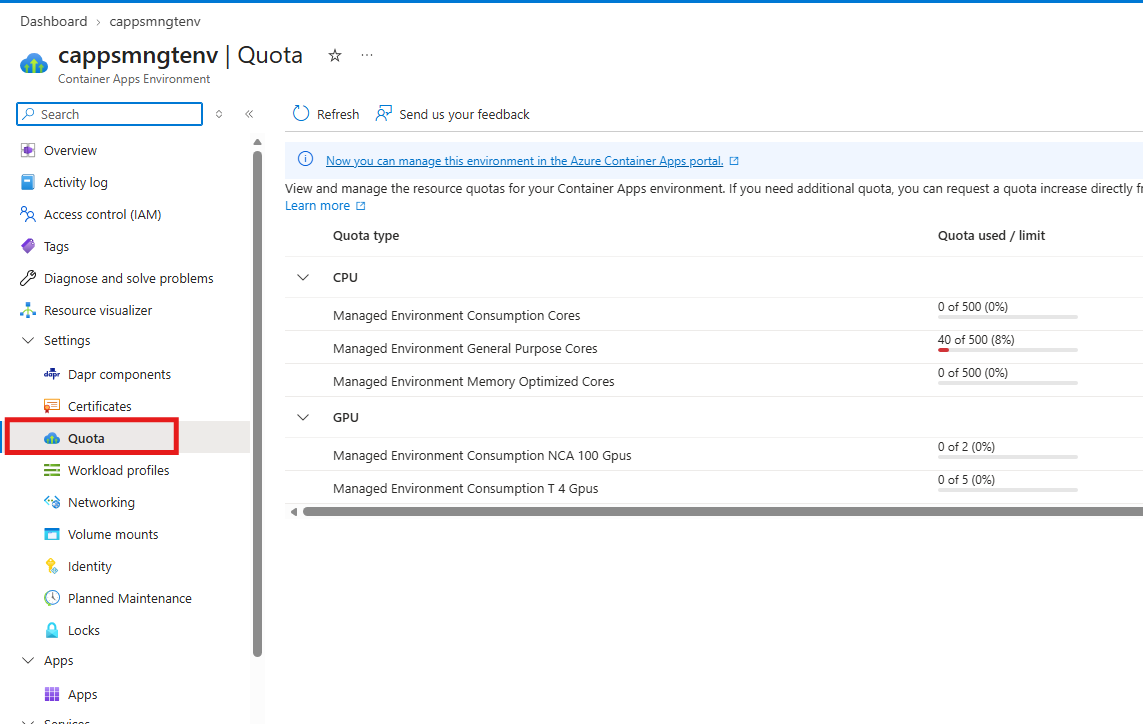Viewport: 1143px width, 724px height.
Task: Click the Volume mounts icon
Action: click(x=52, y=534)
